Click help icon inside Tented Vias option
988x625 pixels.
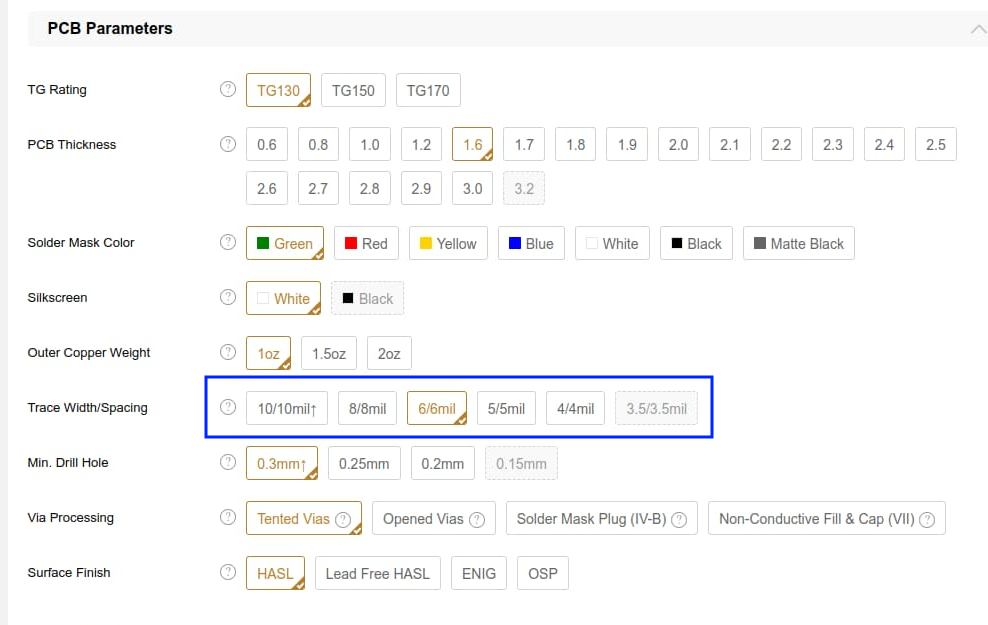[343, 520]
